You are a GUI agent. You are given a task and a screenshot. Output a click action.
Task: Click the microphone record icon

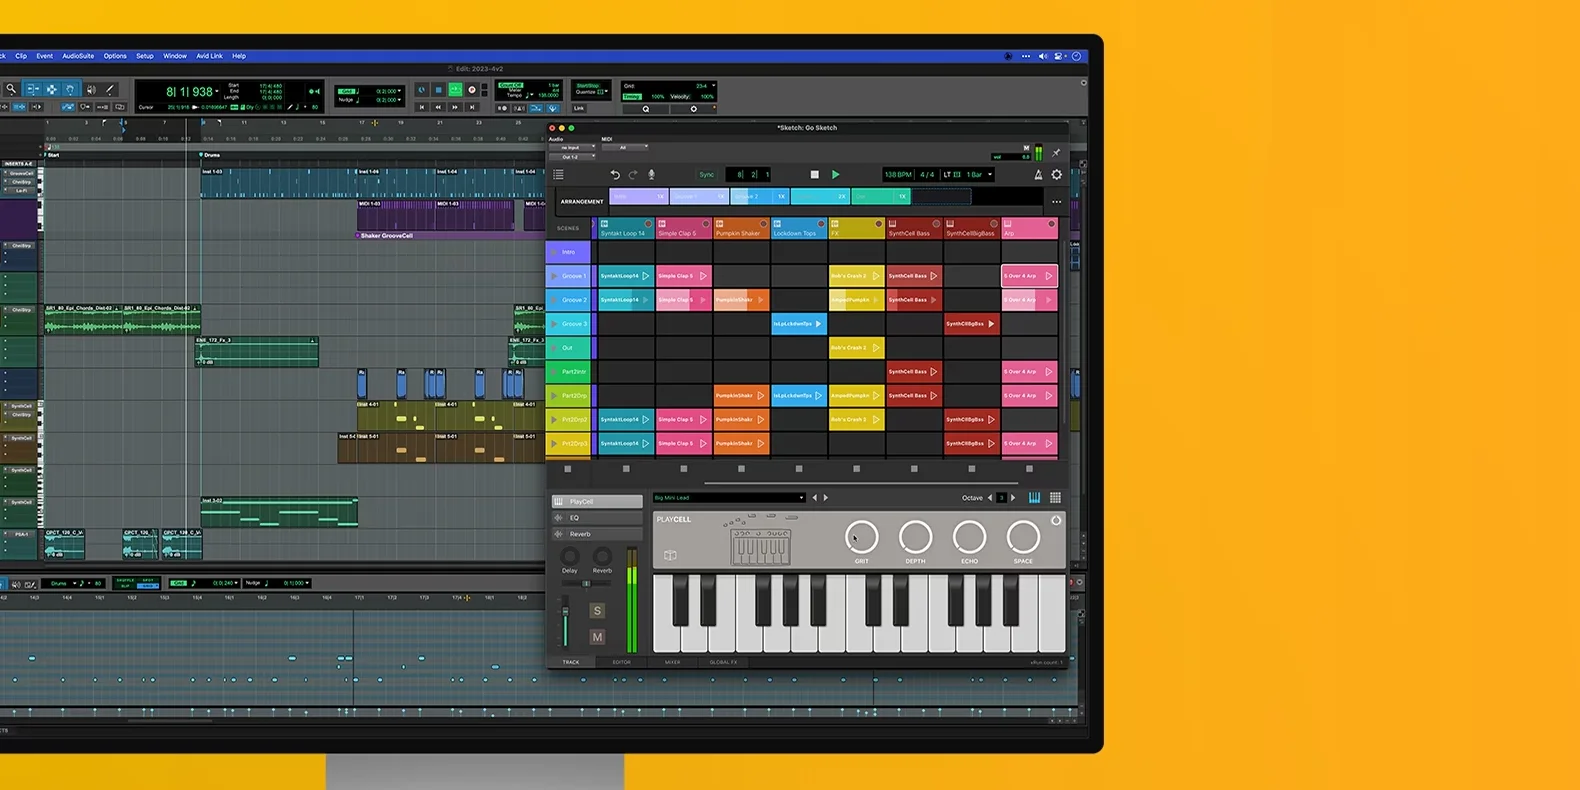651,175
